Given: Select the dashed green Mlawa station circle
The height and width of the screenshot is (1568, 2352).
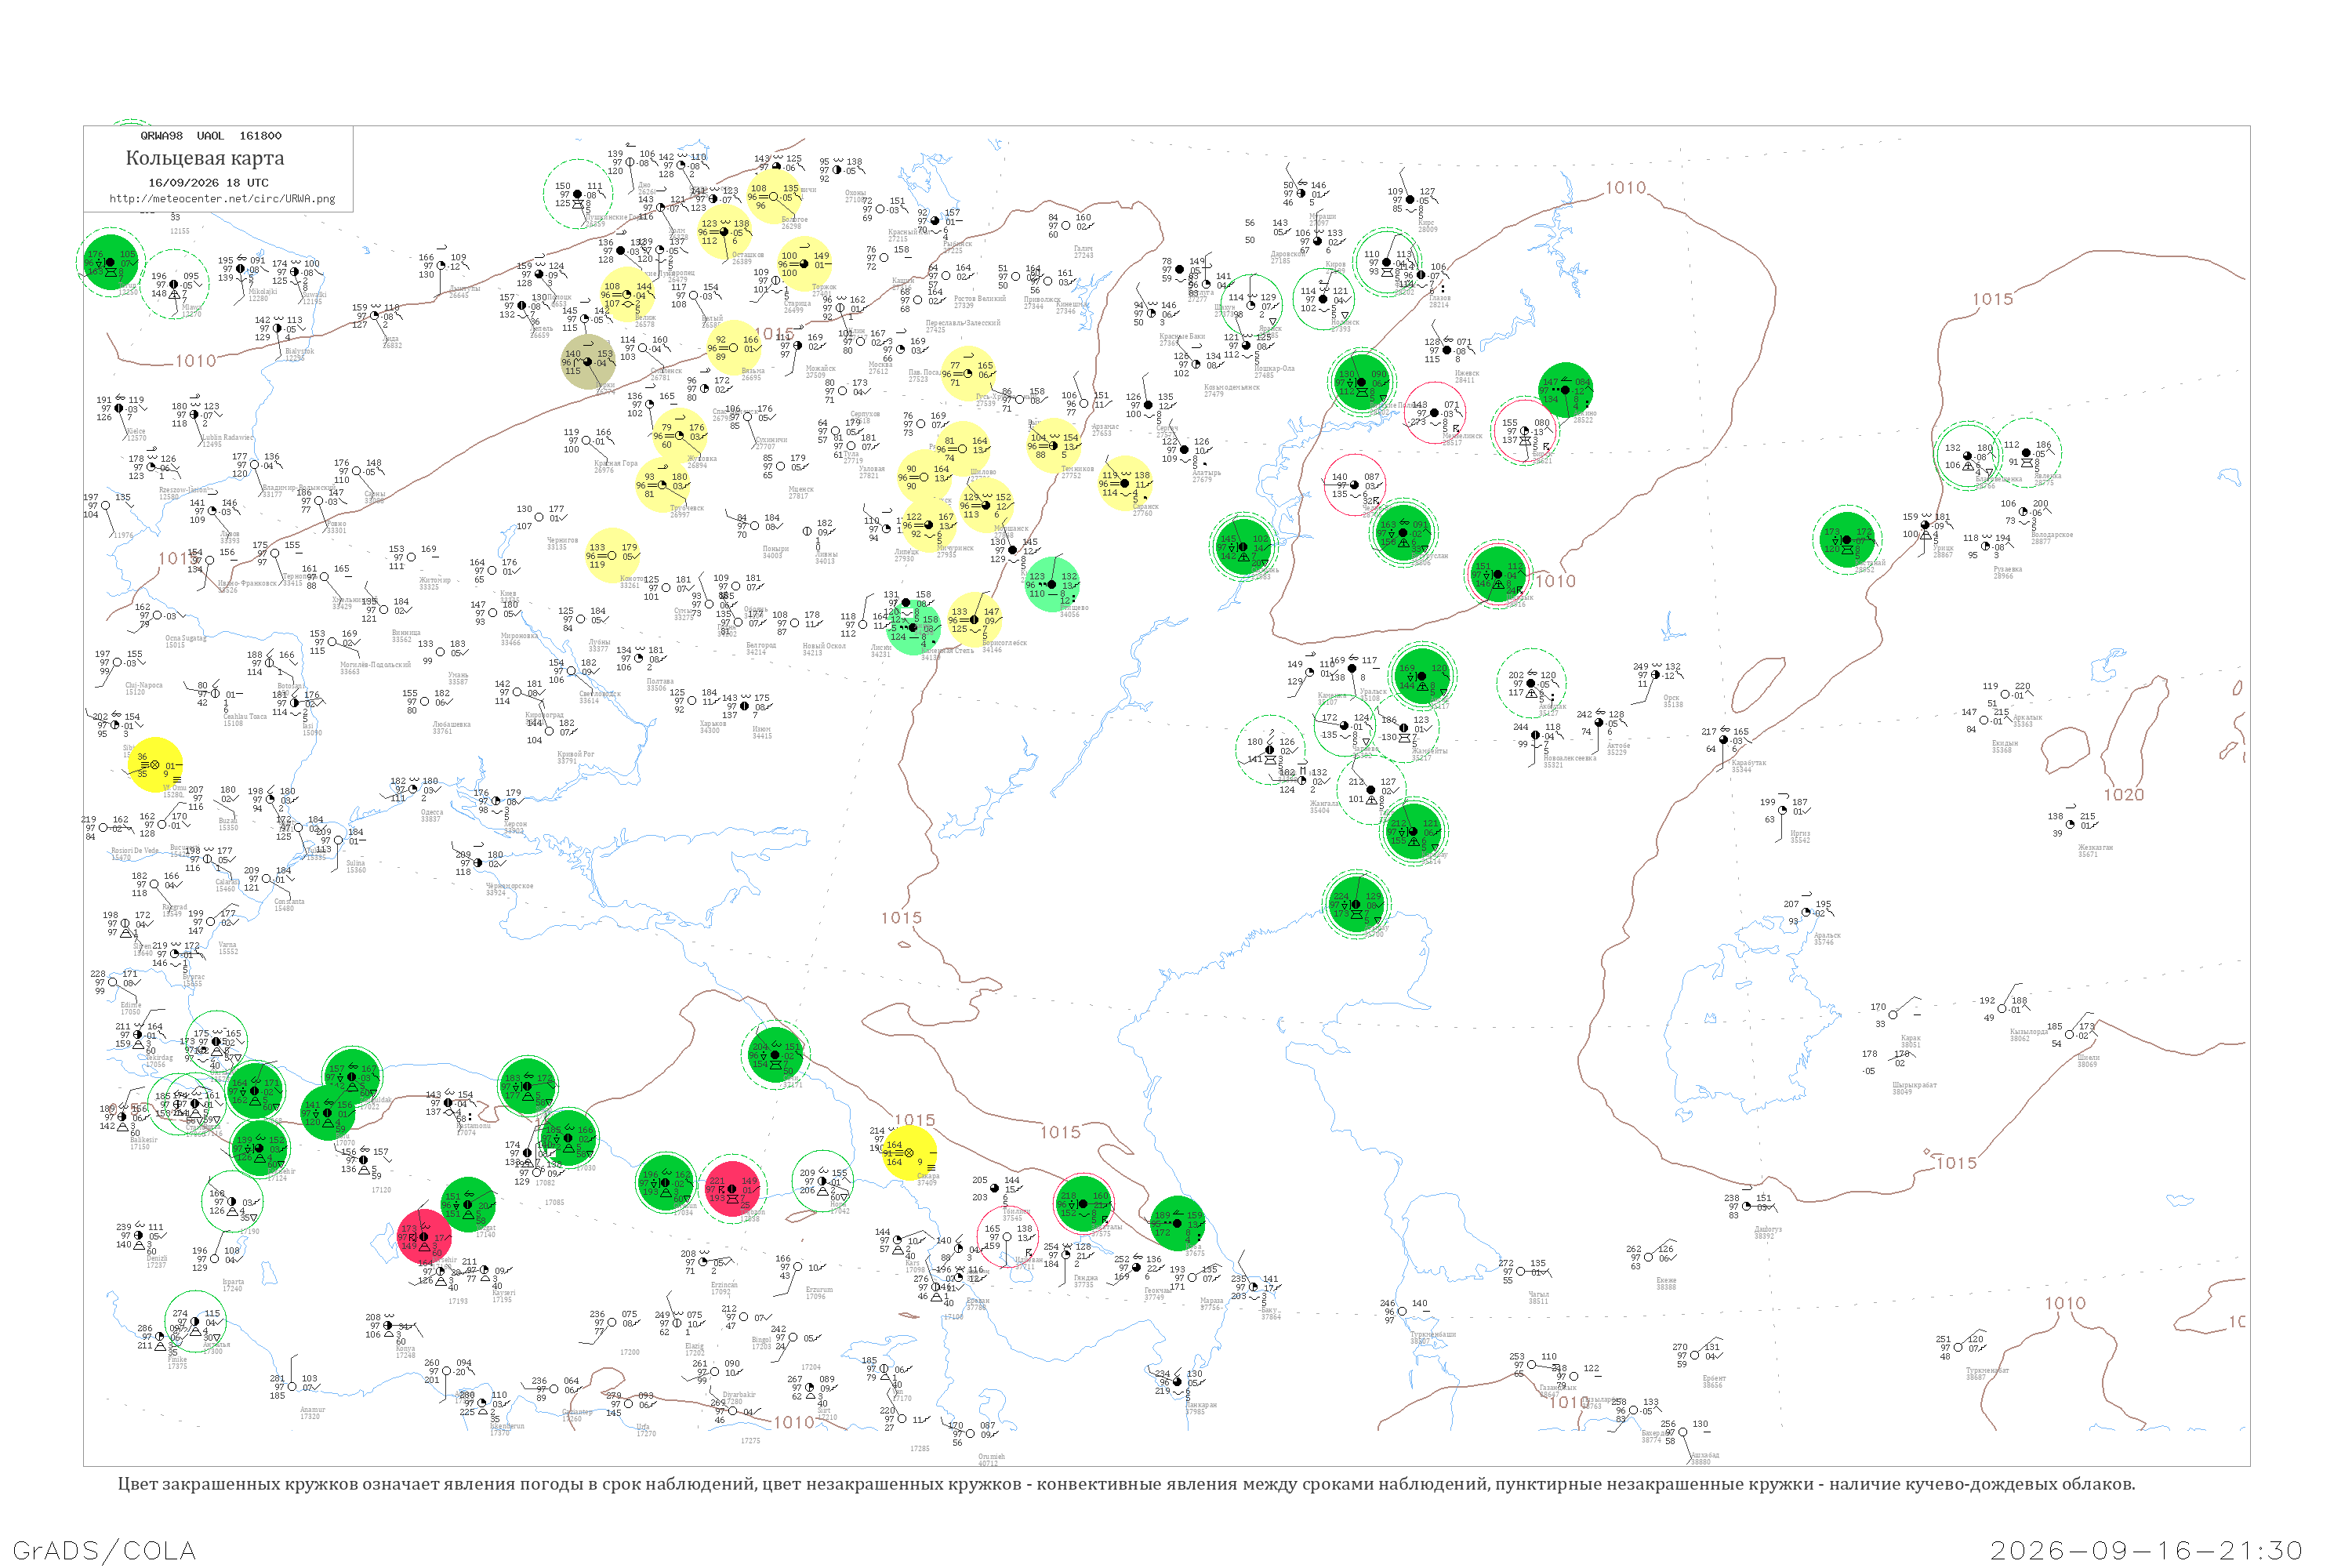Looking at the screenshot, I should coord(177,284).
